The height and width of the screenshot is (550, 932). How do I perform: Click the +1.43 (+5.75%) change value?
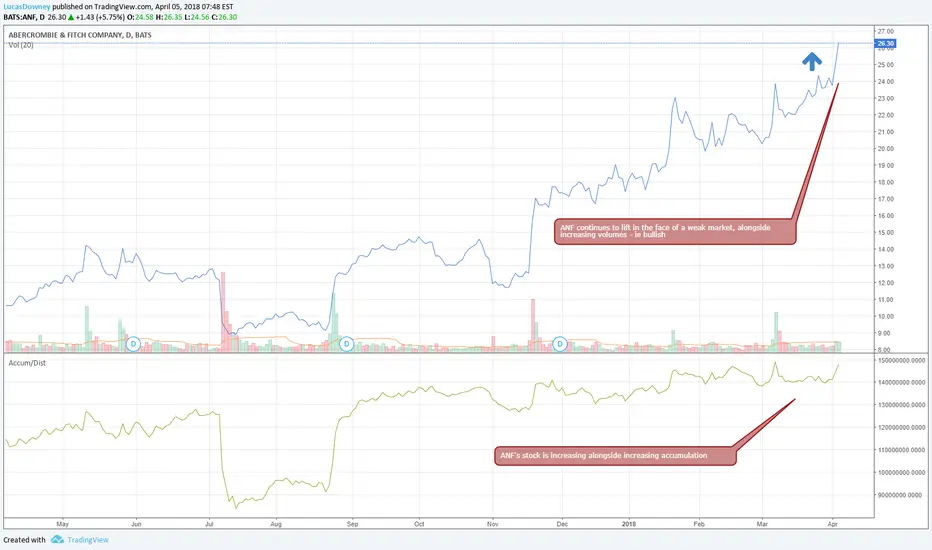coord(100,17)
